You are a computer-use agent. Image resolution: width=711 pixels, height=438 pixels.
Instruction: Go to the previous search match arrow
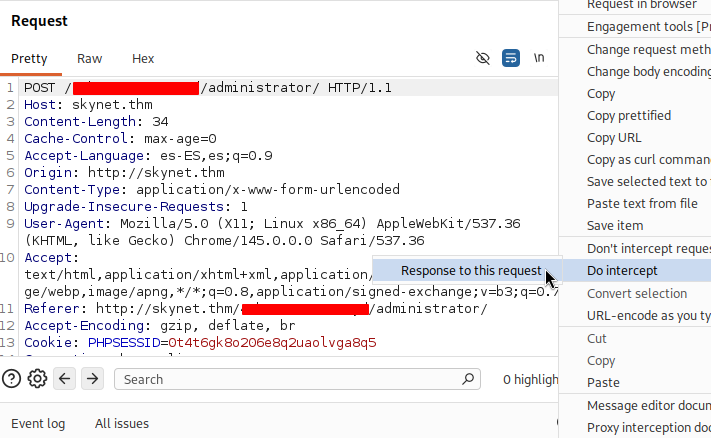(x=64, y=379)
